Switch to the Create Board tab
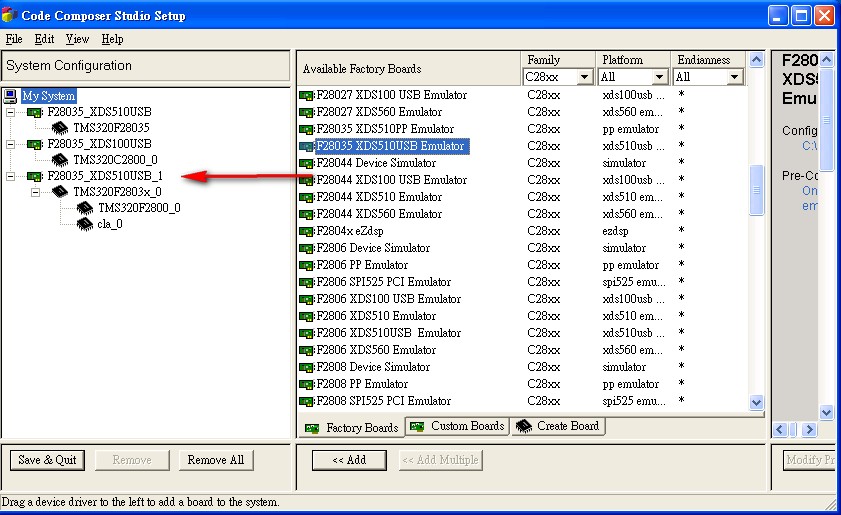This screenshot has width=841, height=515. click(x=558, y=426)
